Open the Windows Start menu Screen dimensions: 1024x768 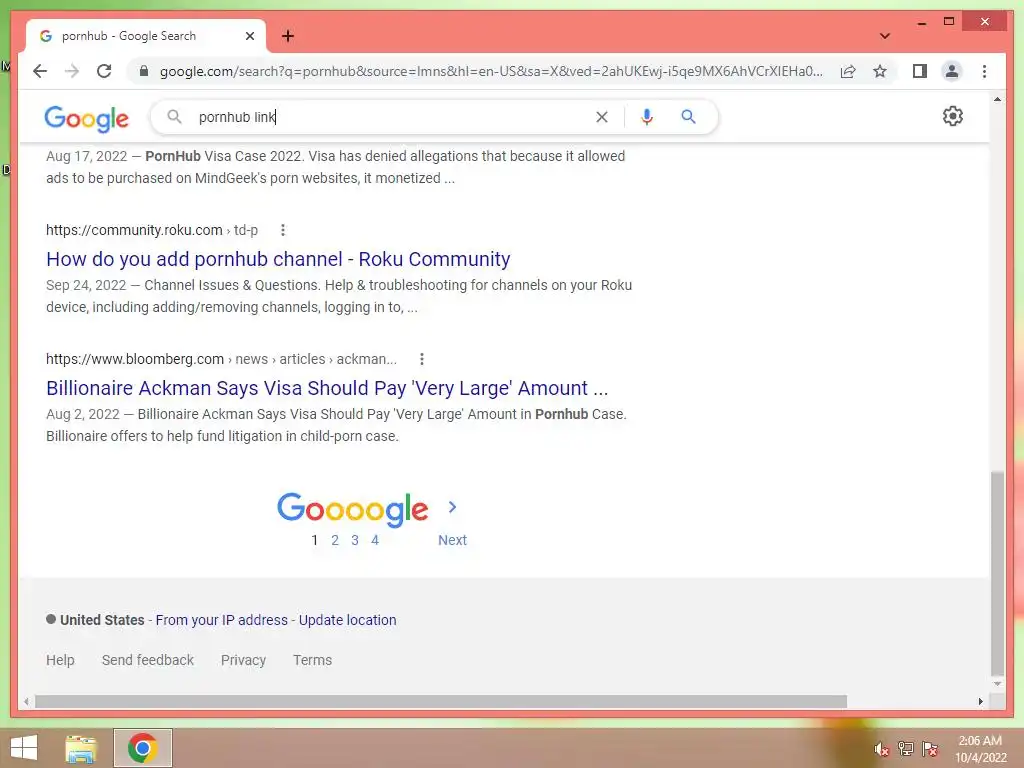pos(24,748)
